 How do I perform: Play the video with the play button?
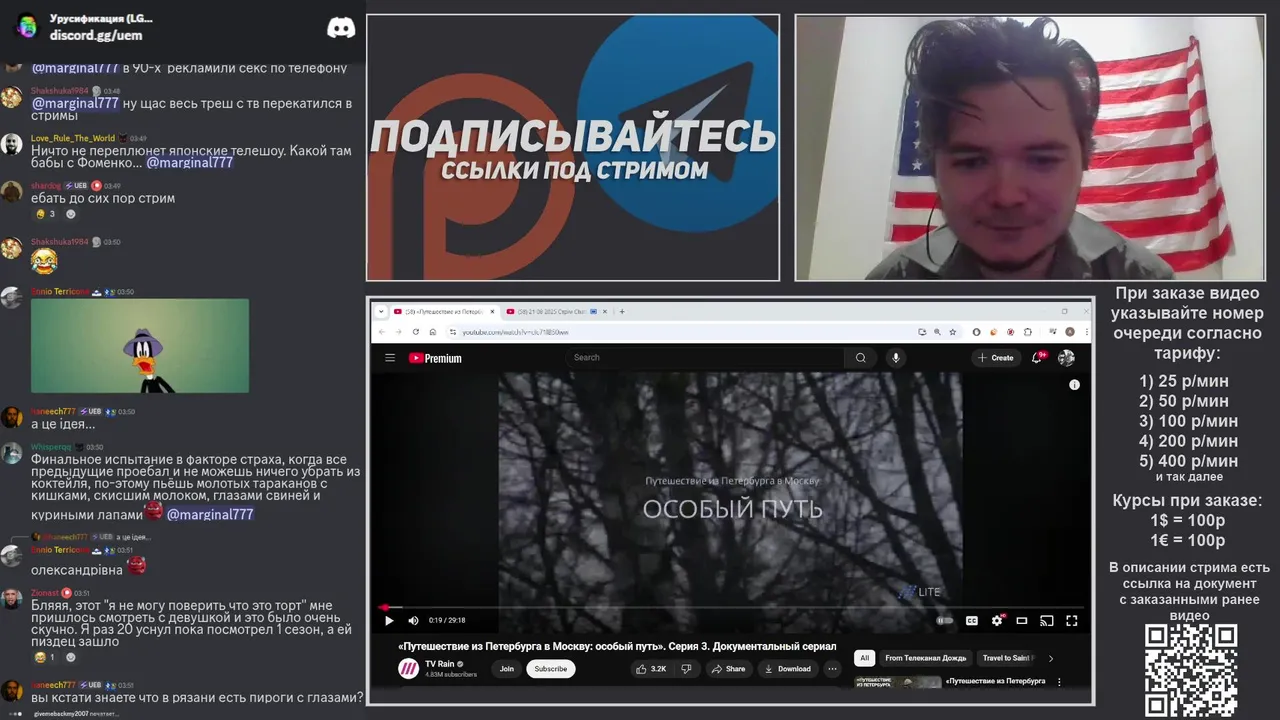tap(389, 621)
